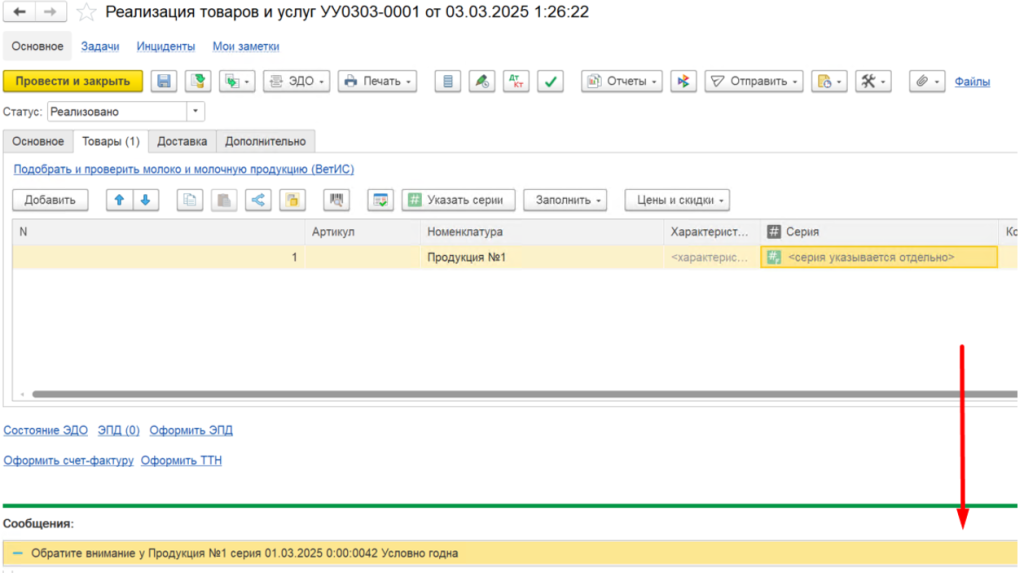Move row up with blue arrow

(120, 200)
